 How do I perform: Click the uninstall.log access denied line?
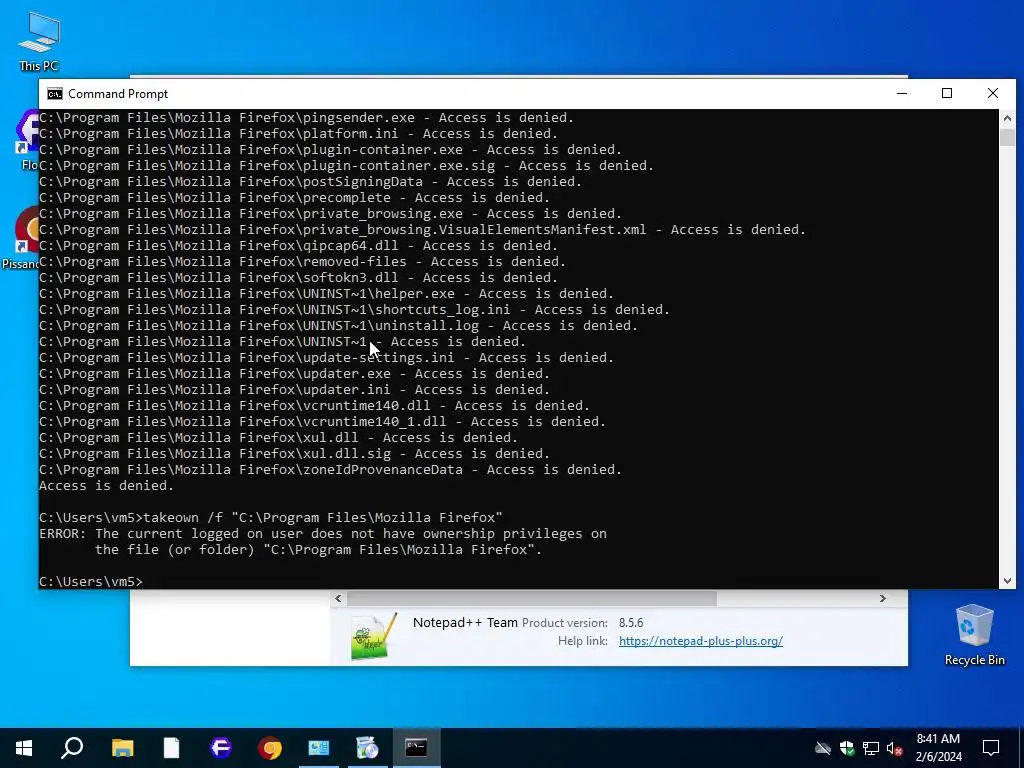click(x=338, y=326)
